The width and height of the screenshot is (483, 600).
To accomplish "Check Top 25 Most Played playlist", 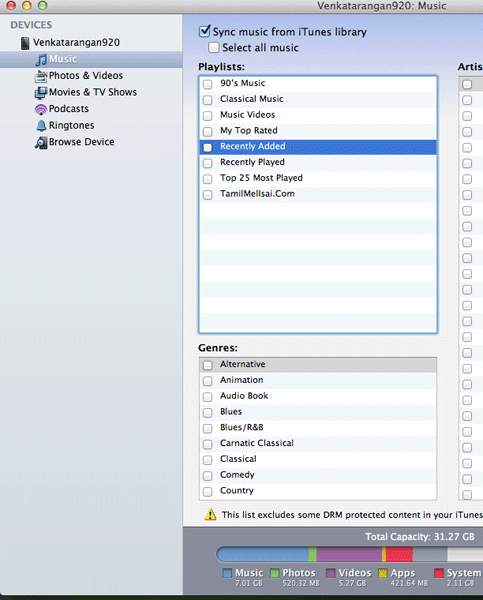I will (x=207, y=179).
